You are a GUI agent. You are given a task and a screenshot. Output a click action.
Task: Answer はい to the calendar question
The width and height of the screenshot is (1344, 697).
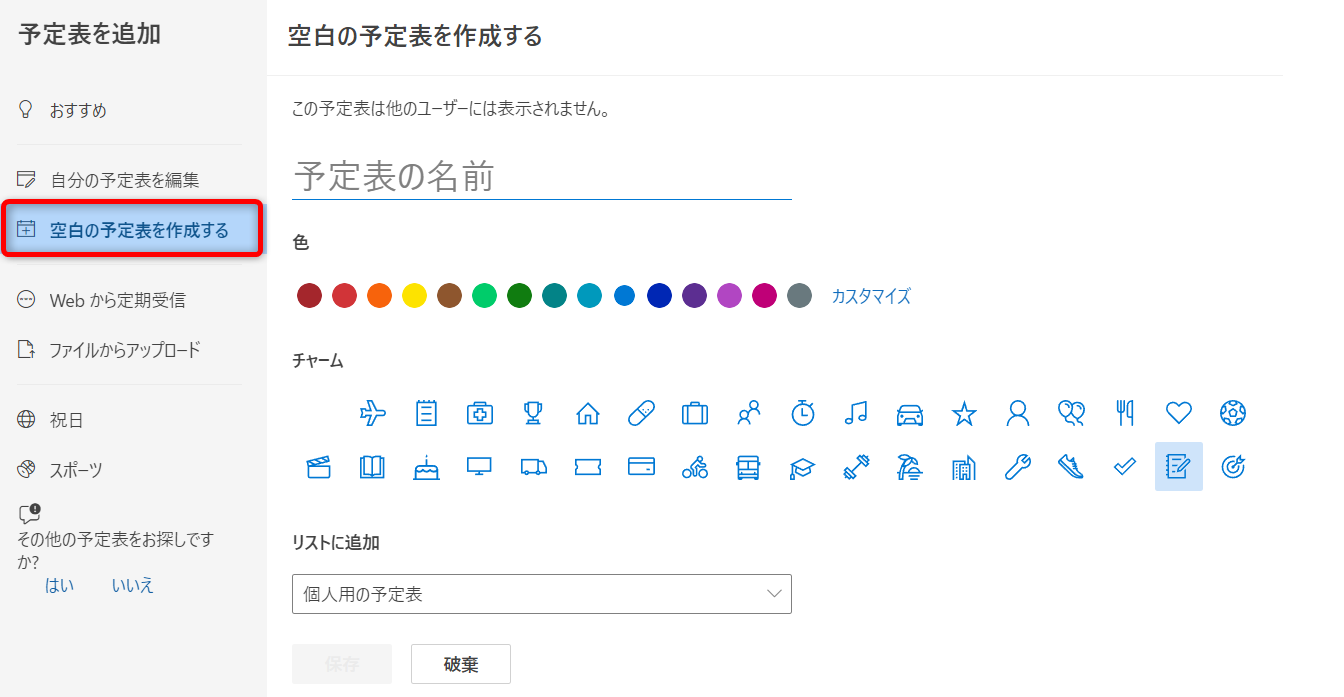click(x=59, y=586)
